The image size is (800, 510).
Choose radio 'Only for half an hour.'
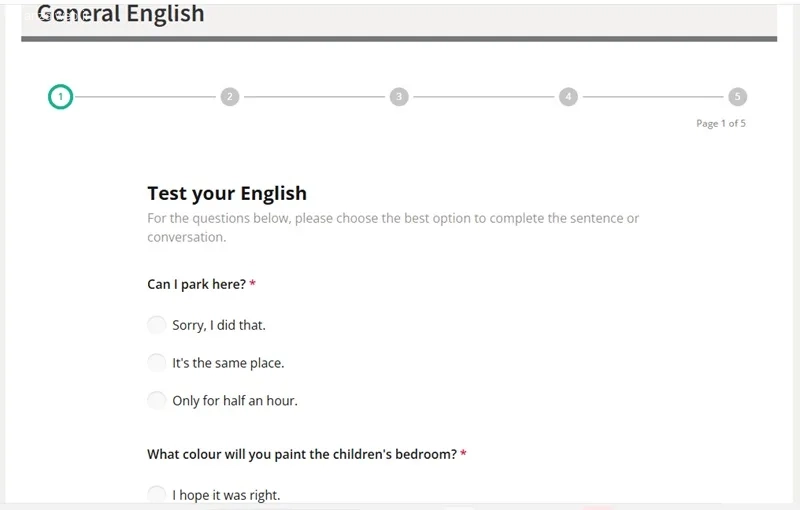pos(157,400)
